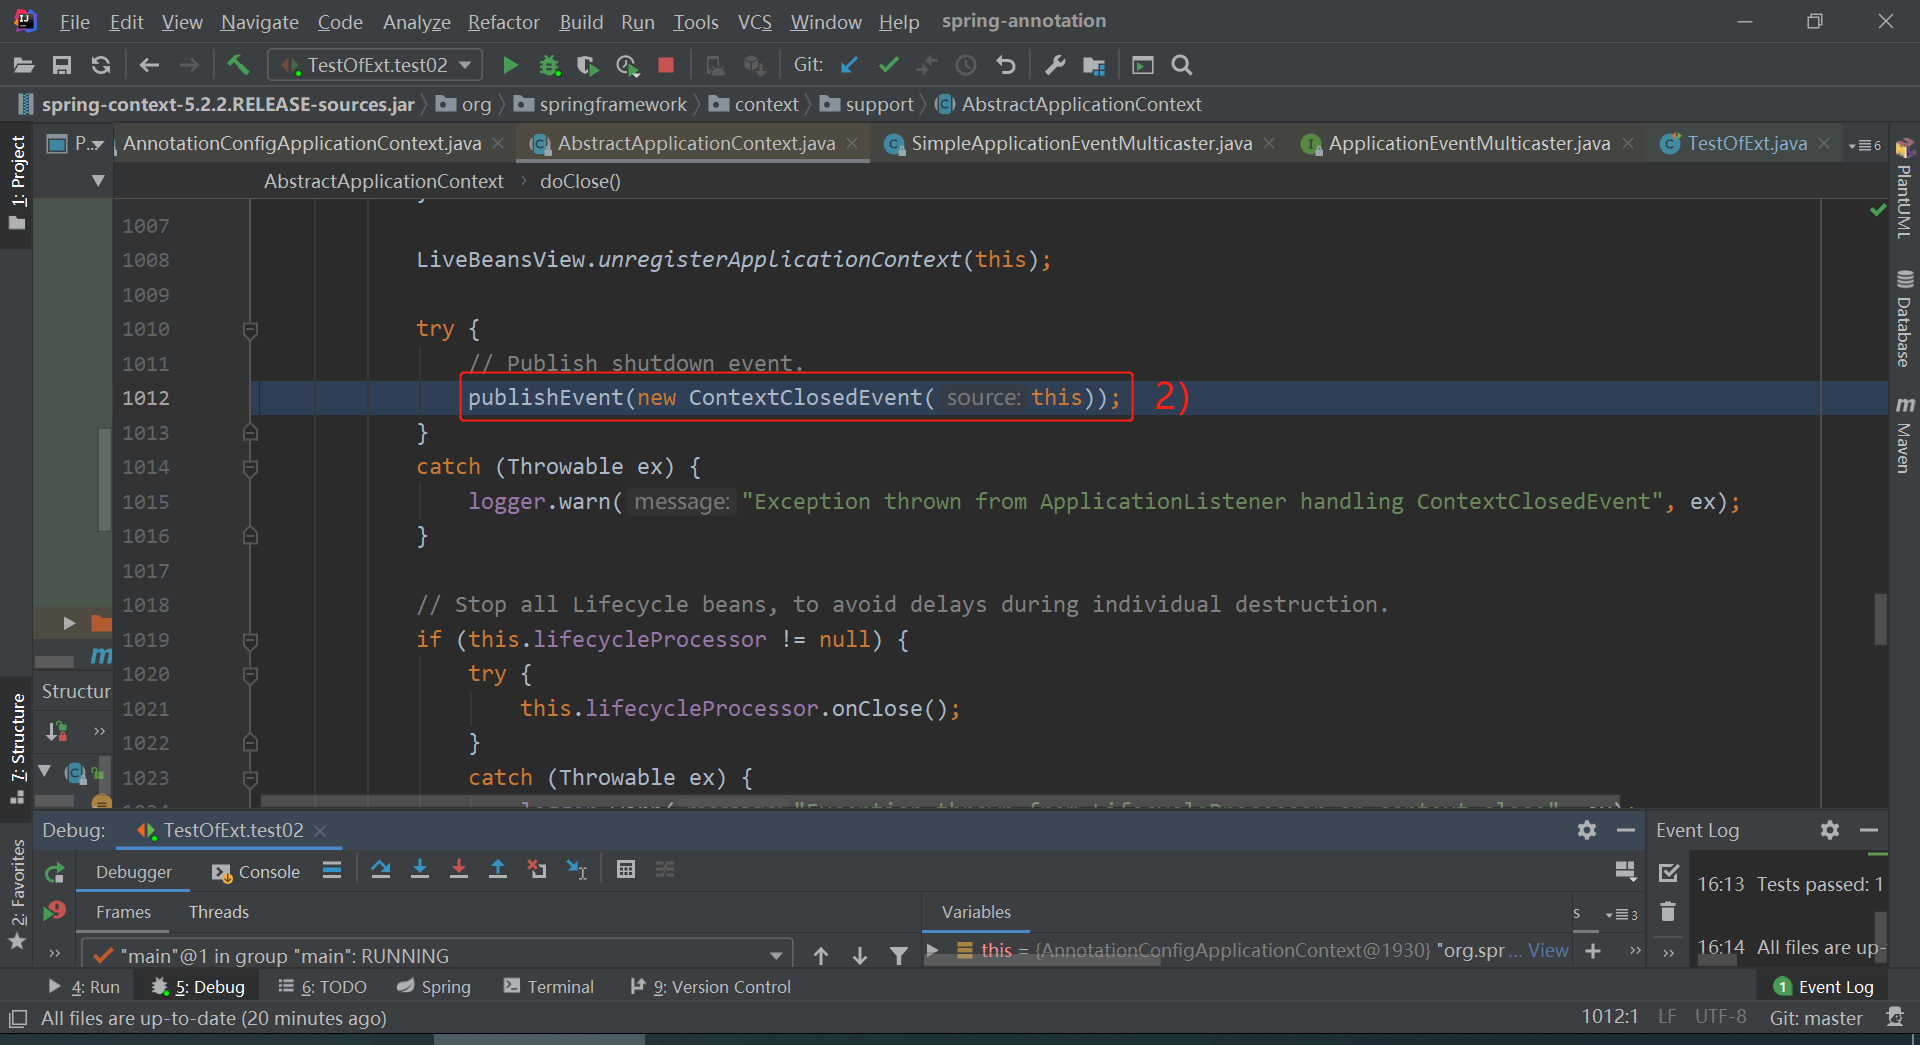Click Search Everywhere magnifier icon
Image resolution: width=1920 pixels, height=1045 pixels.
tap(1182, 66)
